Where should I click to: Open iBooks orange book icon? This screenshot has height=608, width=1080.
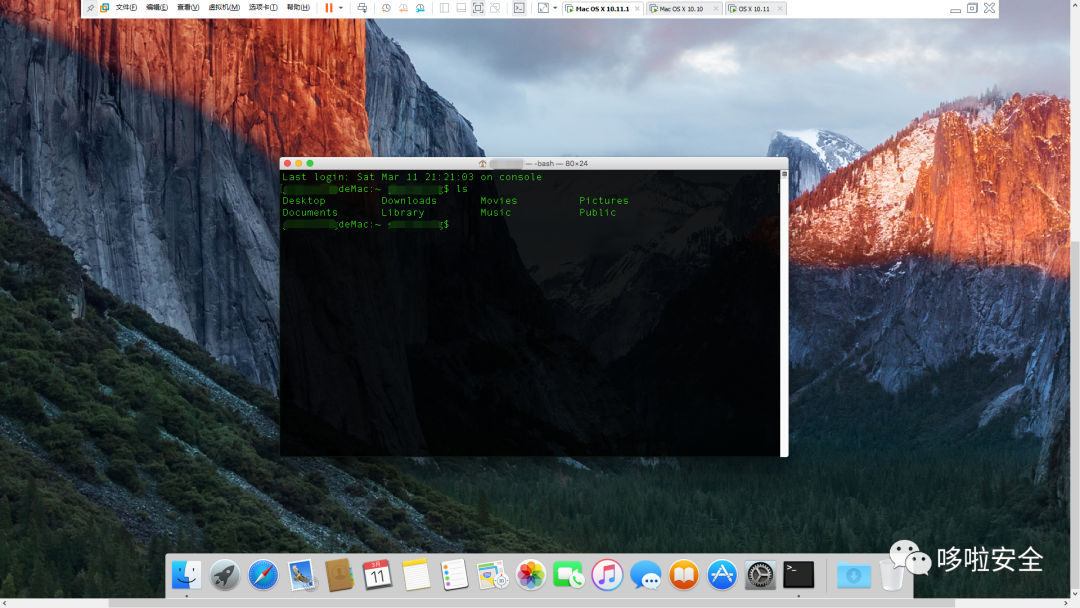683,575
